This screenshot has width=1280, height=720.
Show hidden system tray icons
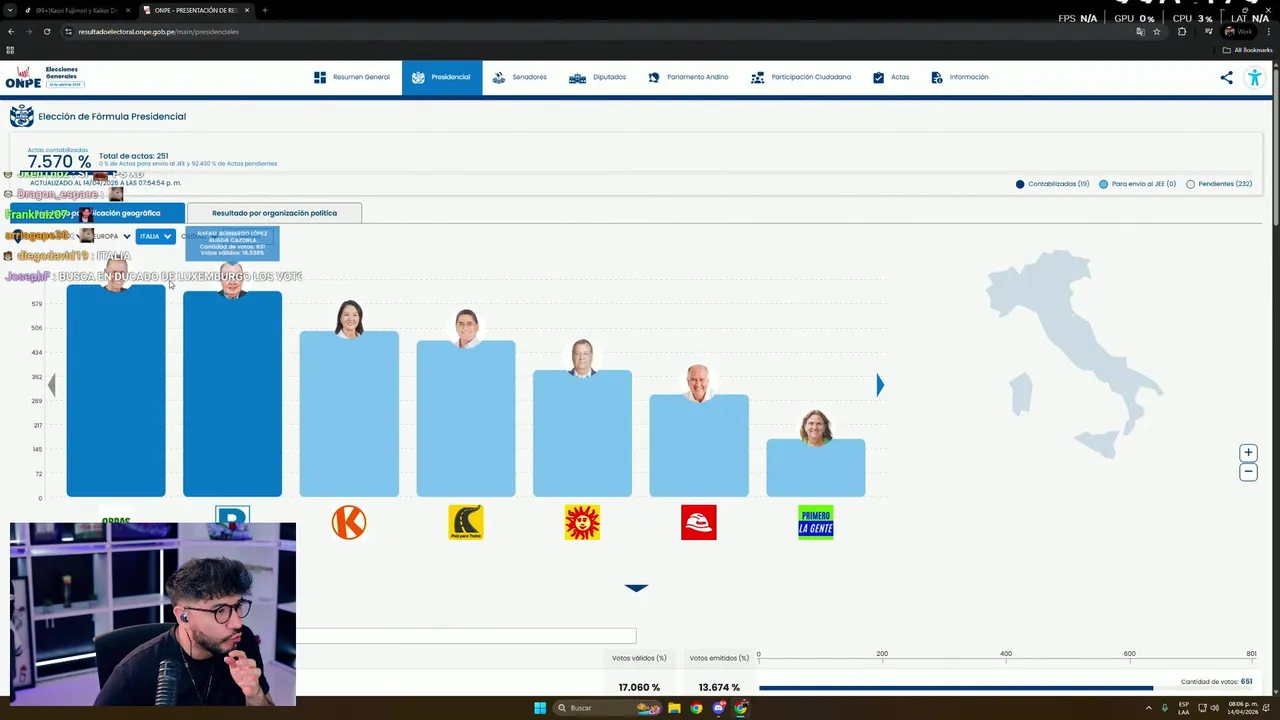pyautogui.click(x=1148, y=708)
